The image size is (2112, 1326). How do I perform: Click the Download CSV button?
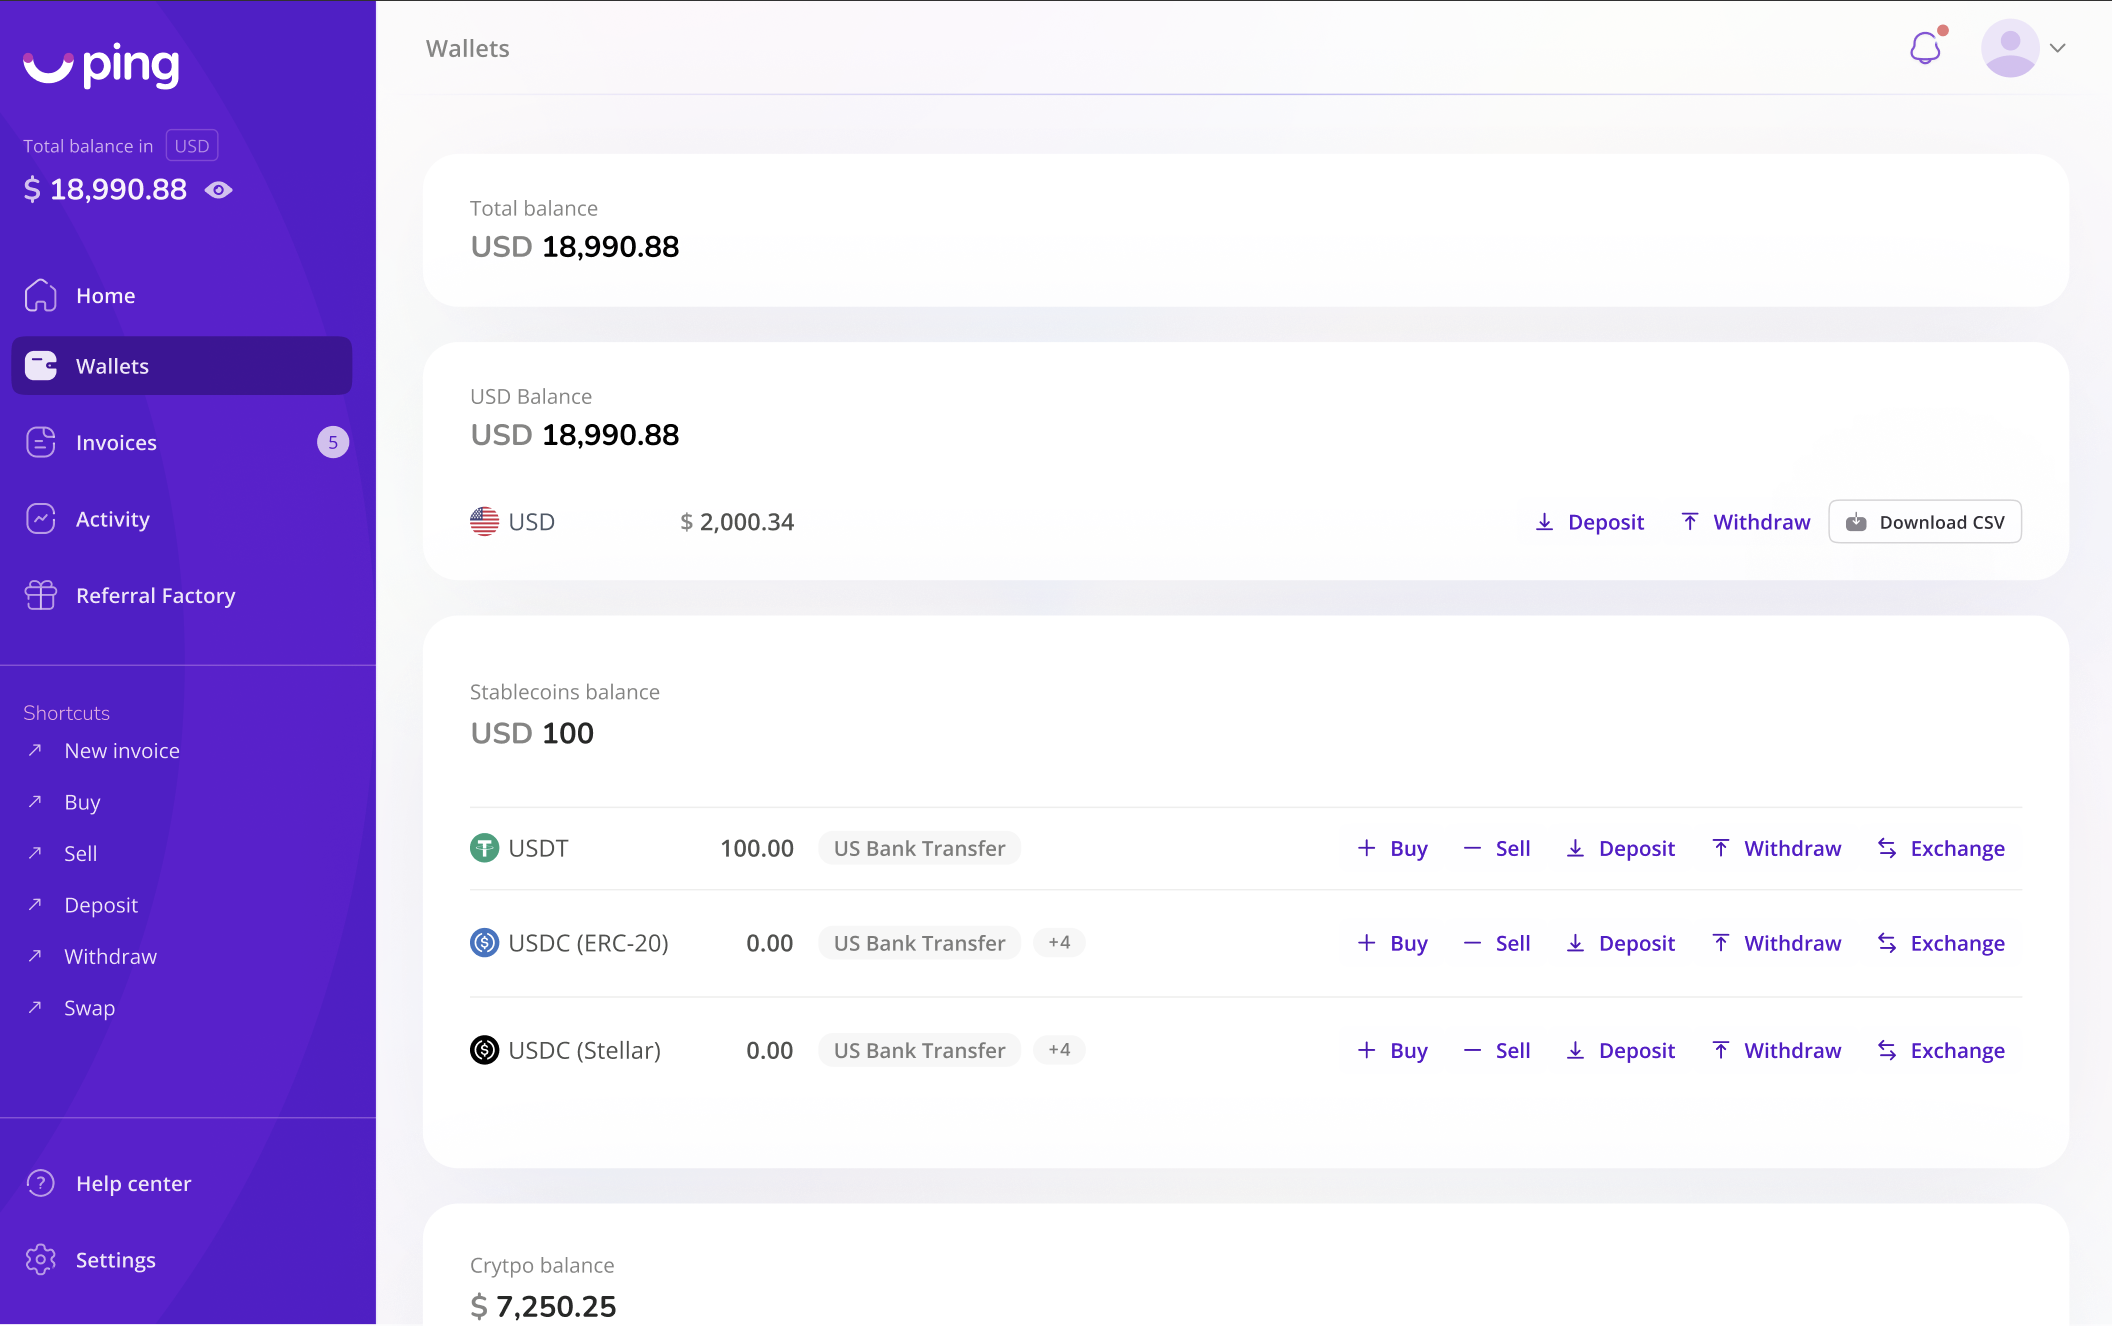tap(1924, 522)
